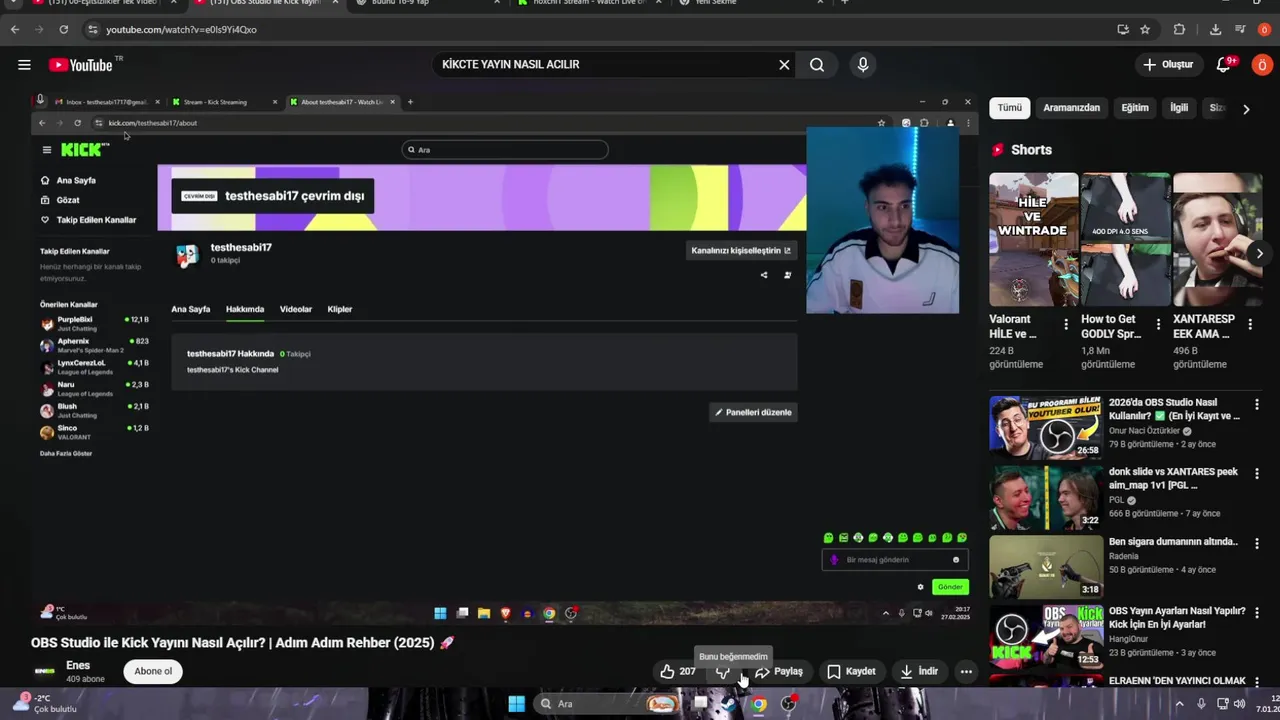Click the green Gönder button in Kick chat

pos(950,587)
